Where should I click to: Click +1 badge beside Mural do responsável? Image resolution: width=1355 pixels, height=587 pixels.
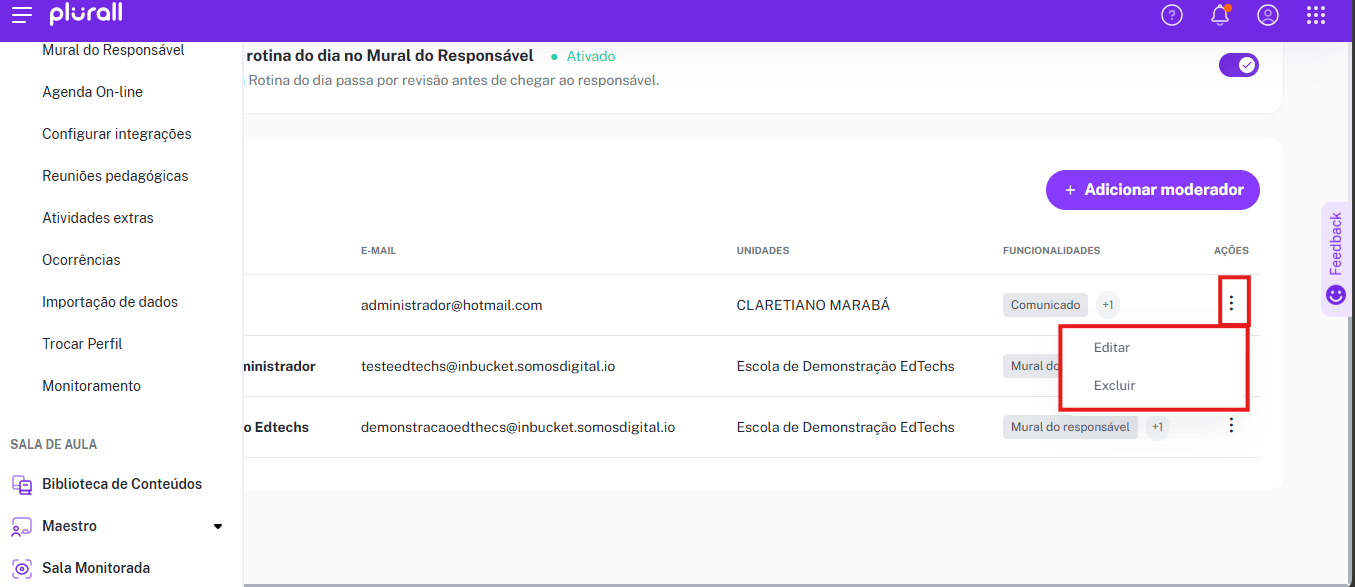coord(1157,427)
